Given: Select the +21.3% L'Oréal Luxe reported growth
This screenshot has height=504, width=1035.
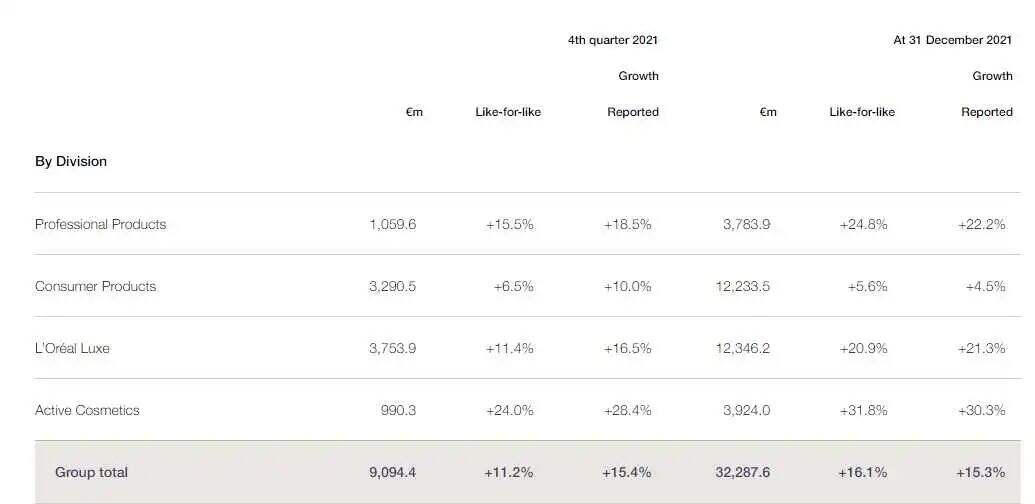Looking at the screenshot, I should pyautogui.click(x=982, y=348).
